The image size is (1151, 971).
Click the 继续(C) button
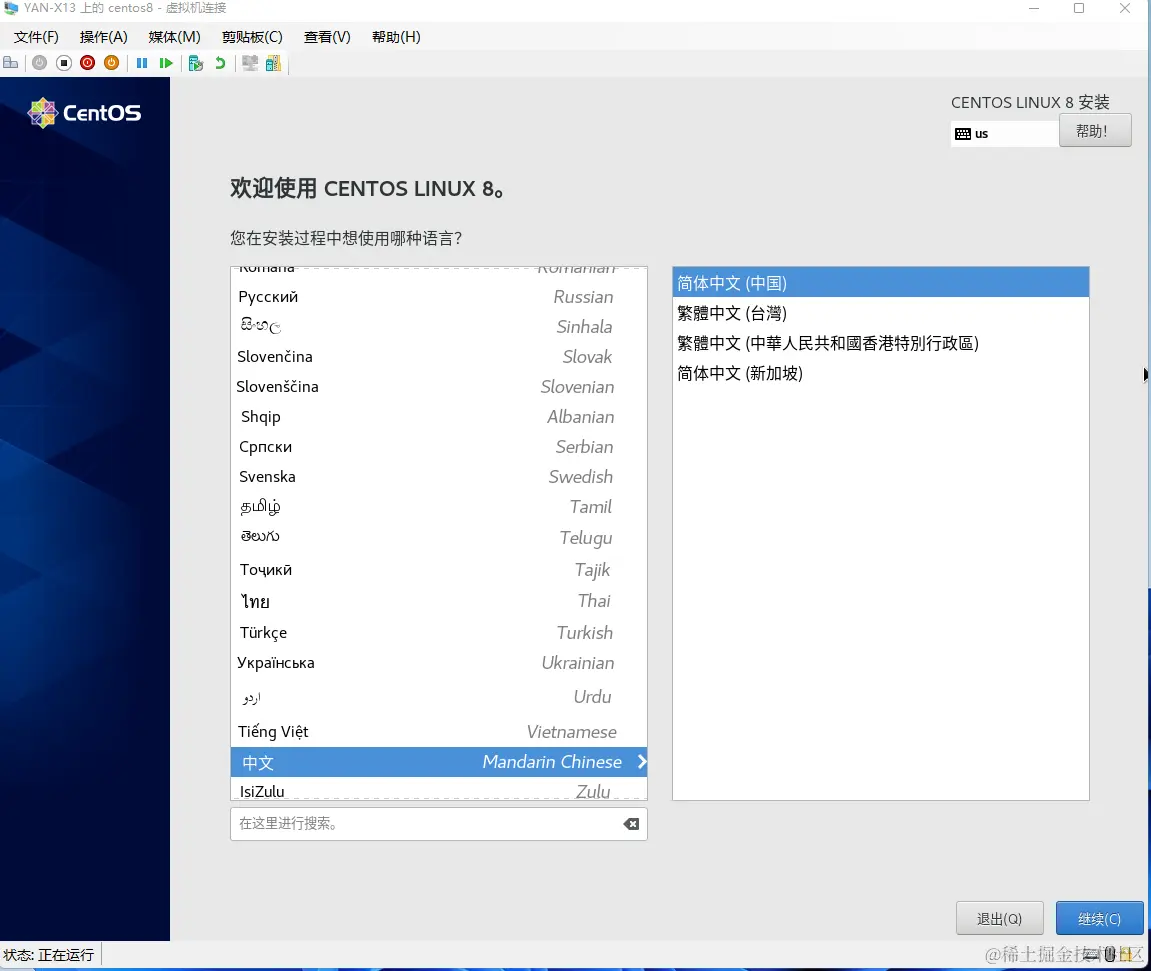click(x=1099, y=918)
